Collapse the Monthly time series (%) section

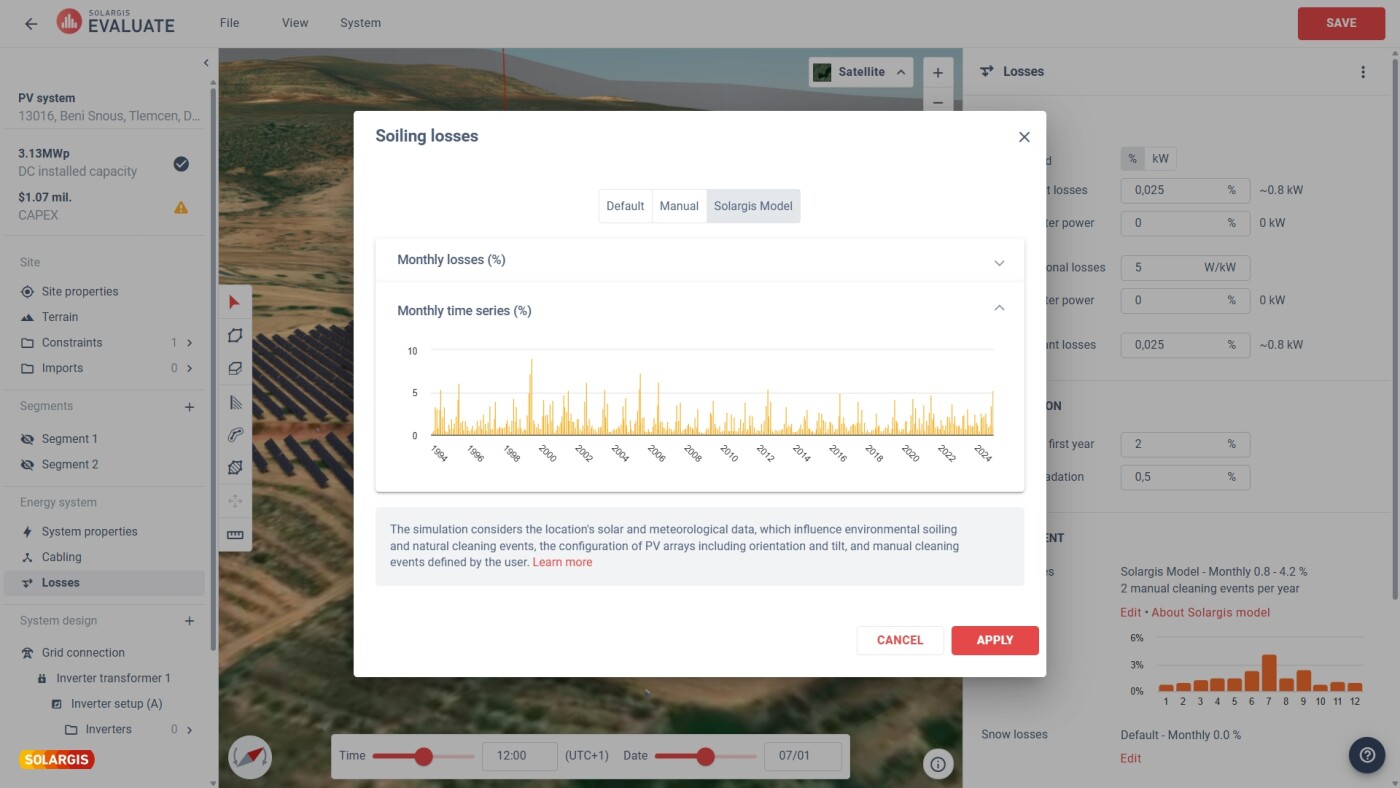pyautogui.click(x=998, y=309)
